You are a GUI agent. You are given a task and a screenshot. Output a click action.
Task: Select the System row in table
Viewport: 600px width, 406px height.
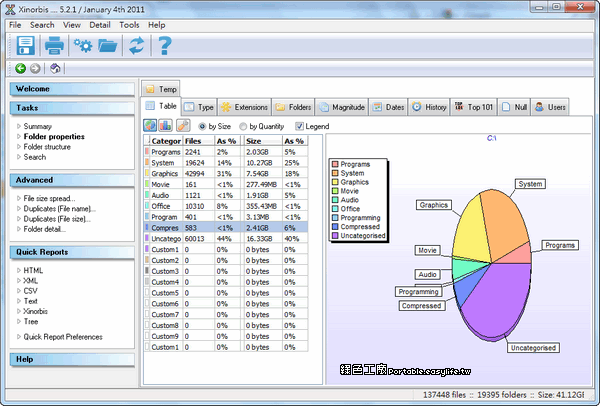click(226, 163)
